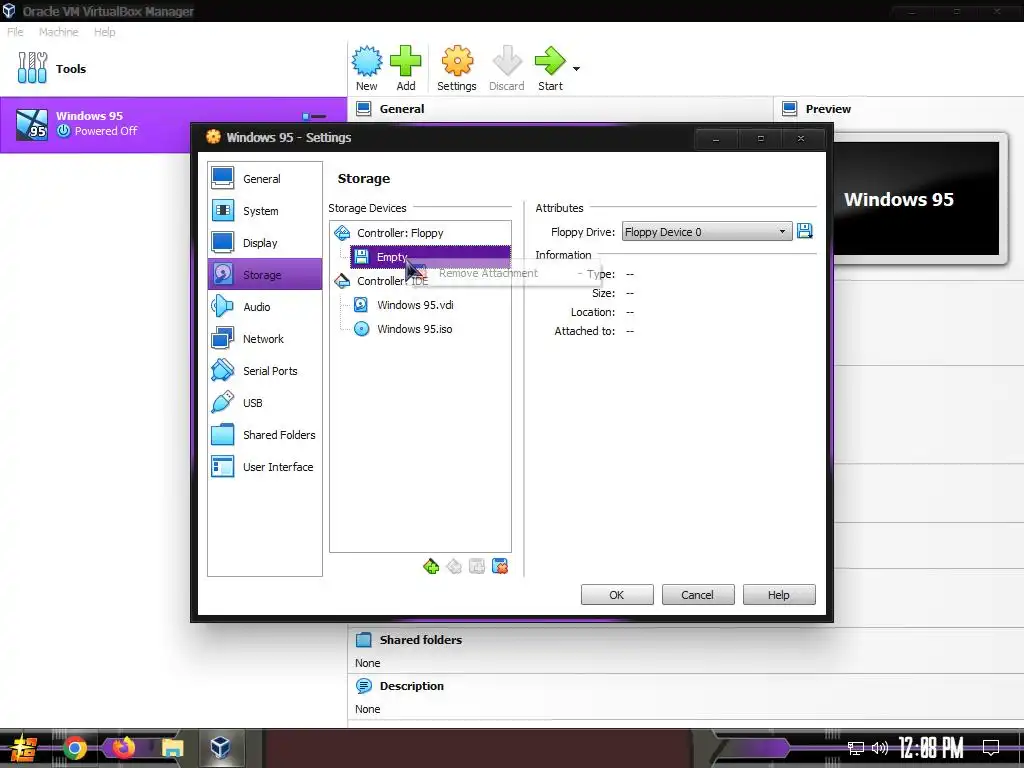Click the VM entry menu icon
Screen dimensions: 1024x768
click(x=314, y=116)
